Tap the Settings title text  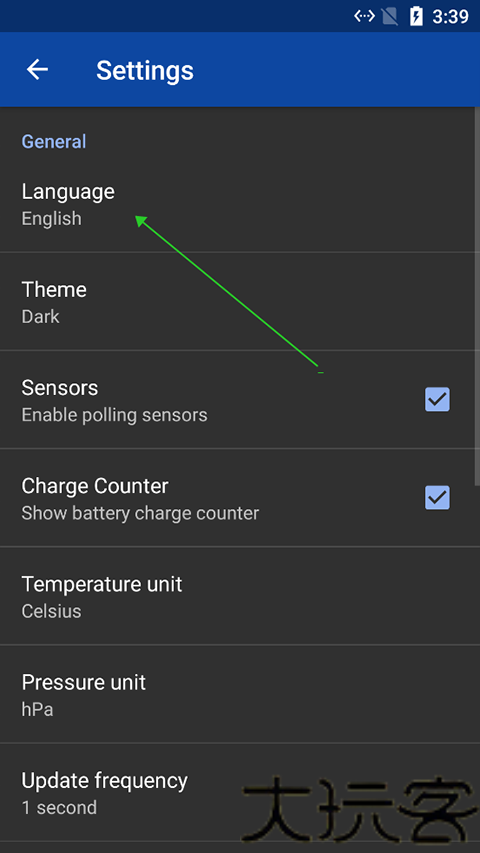pos(145,70)
